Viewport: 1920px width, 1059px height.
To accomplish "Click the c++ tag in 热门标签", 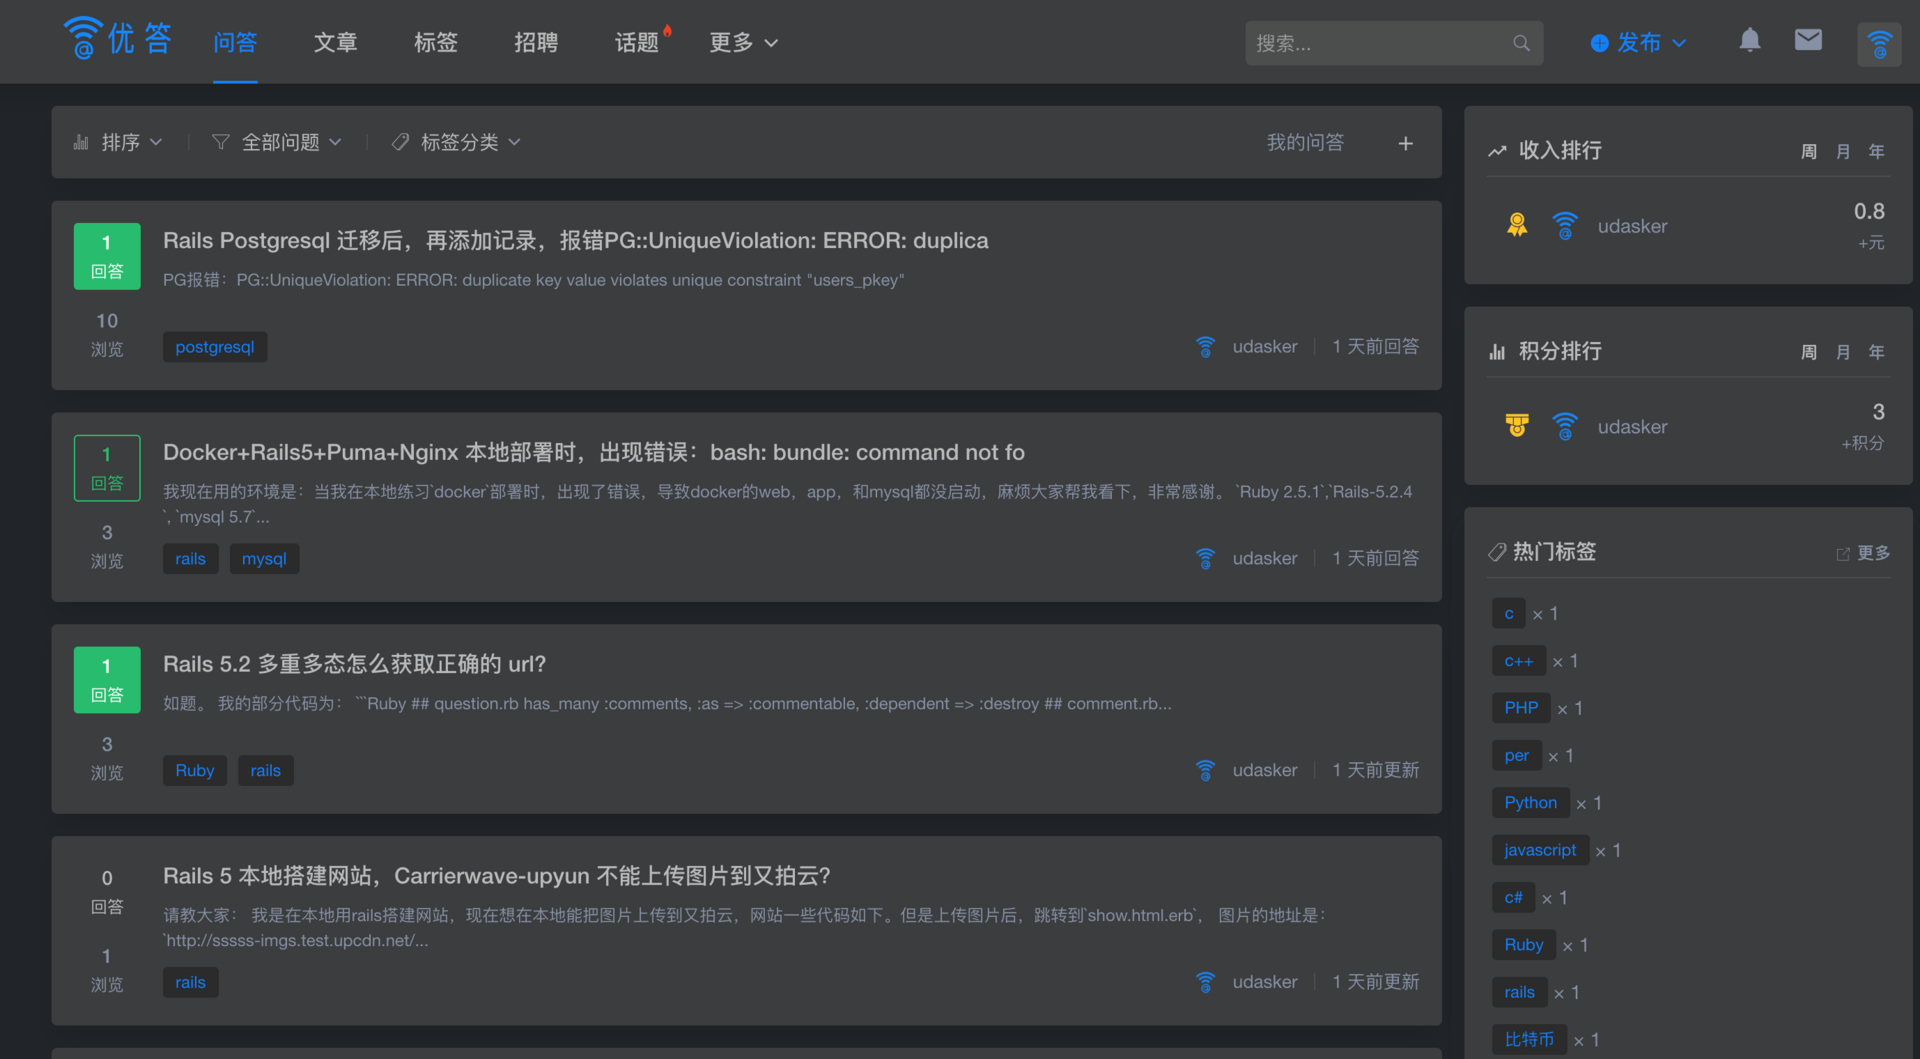I will (1518, 661).
